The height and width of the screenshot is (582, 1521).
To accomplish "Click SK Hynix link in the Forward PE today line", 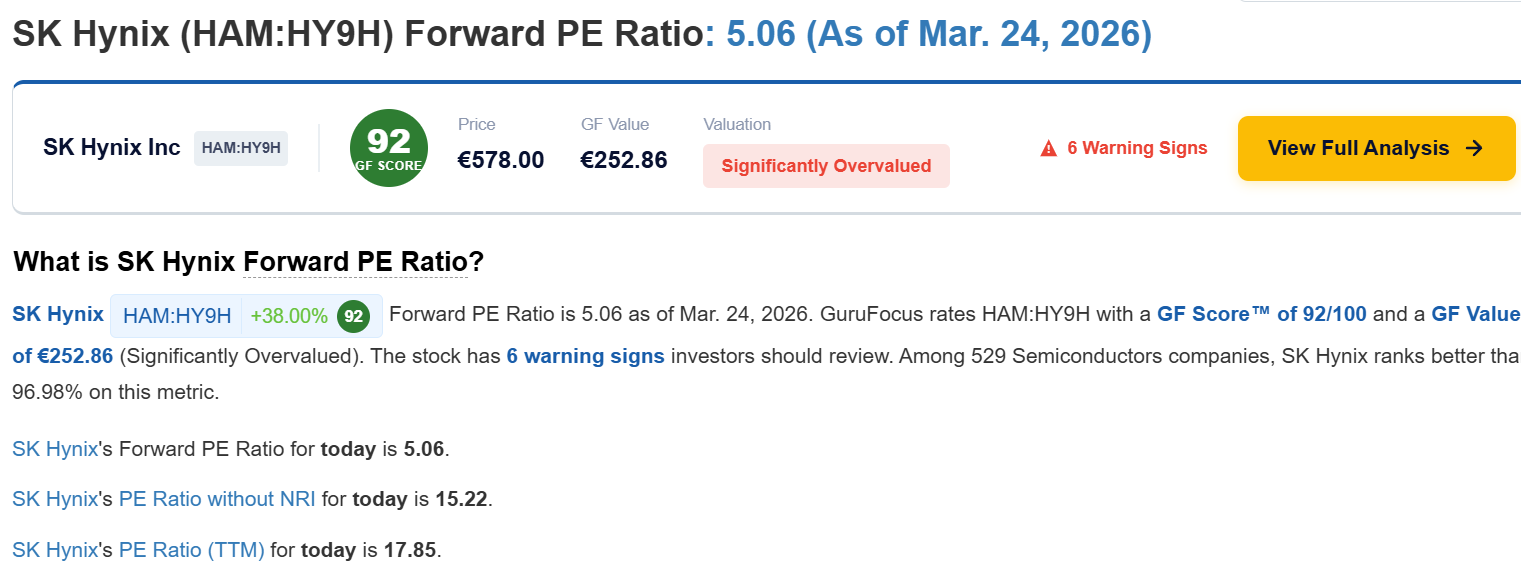I will 55,449.
